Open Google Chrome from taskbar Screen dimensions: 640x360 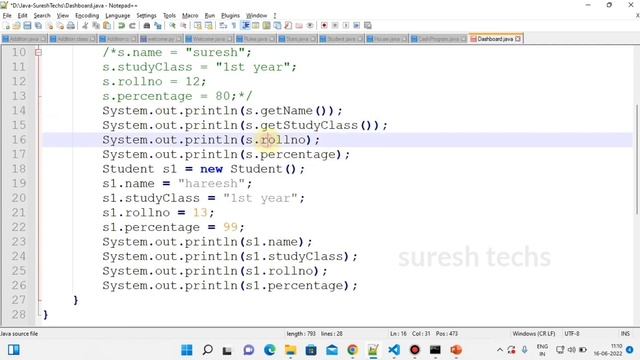click(x=353, y=350)
